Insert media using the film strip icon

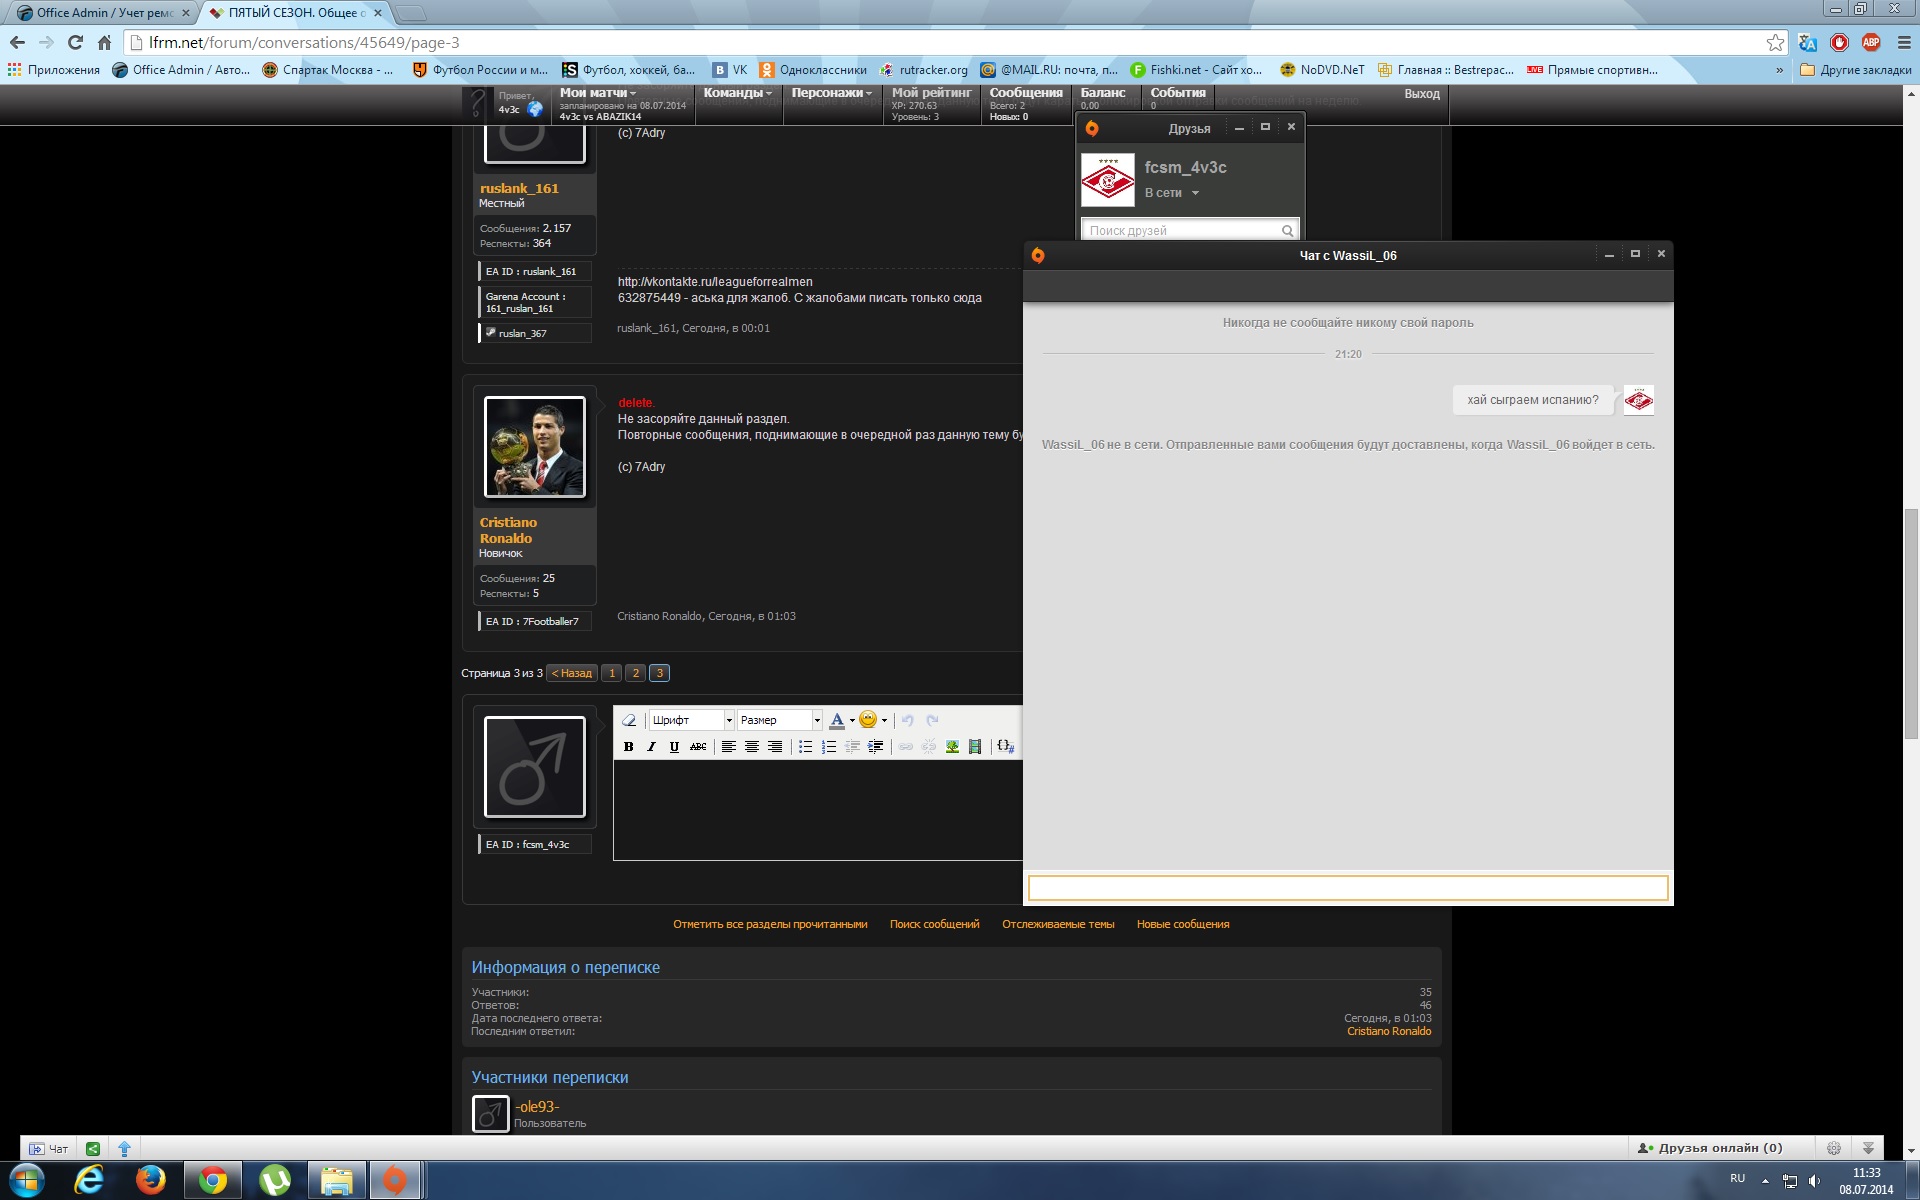975,747
